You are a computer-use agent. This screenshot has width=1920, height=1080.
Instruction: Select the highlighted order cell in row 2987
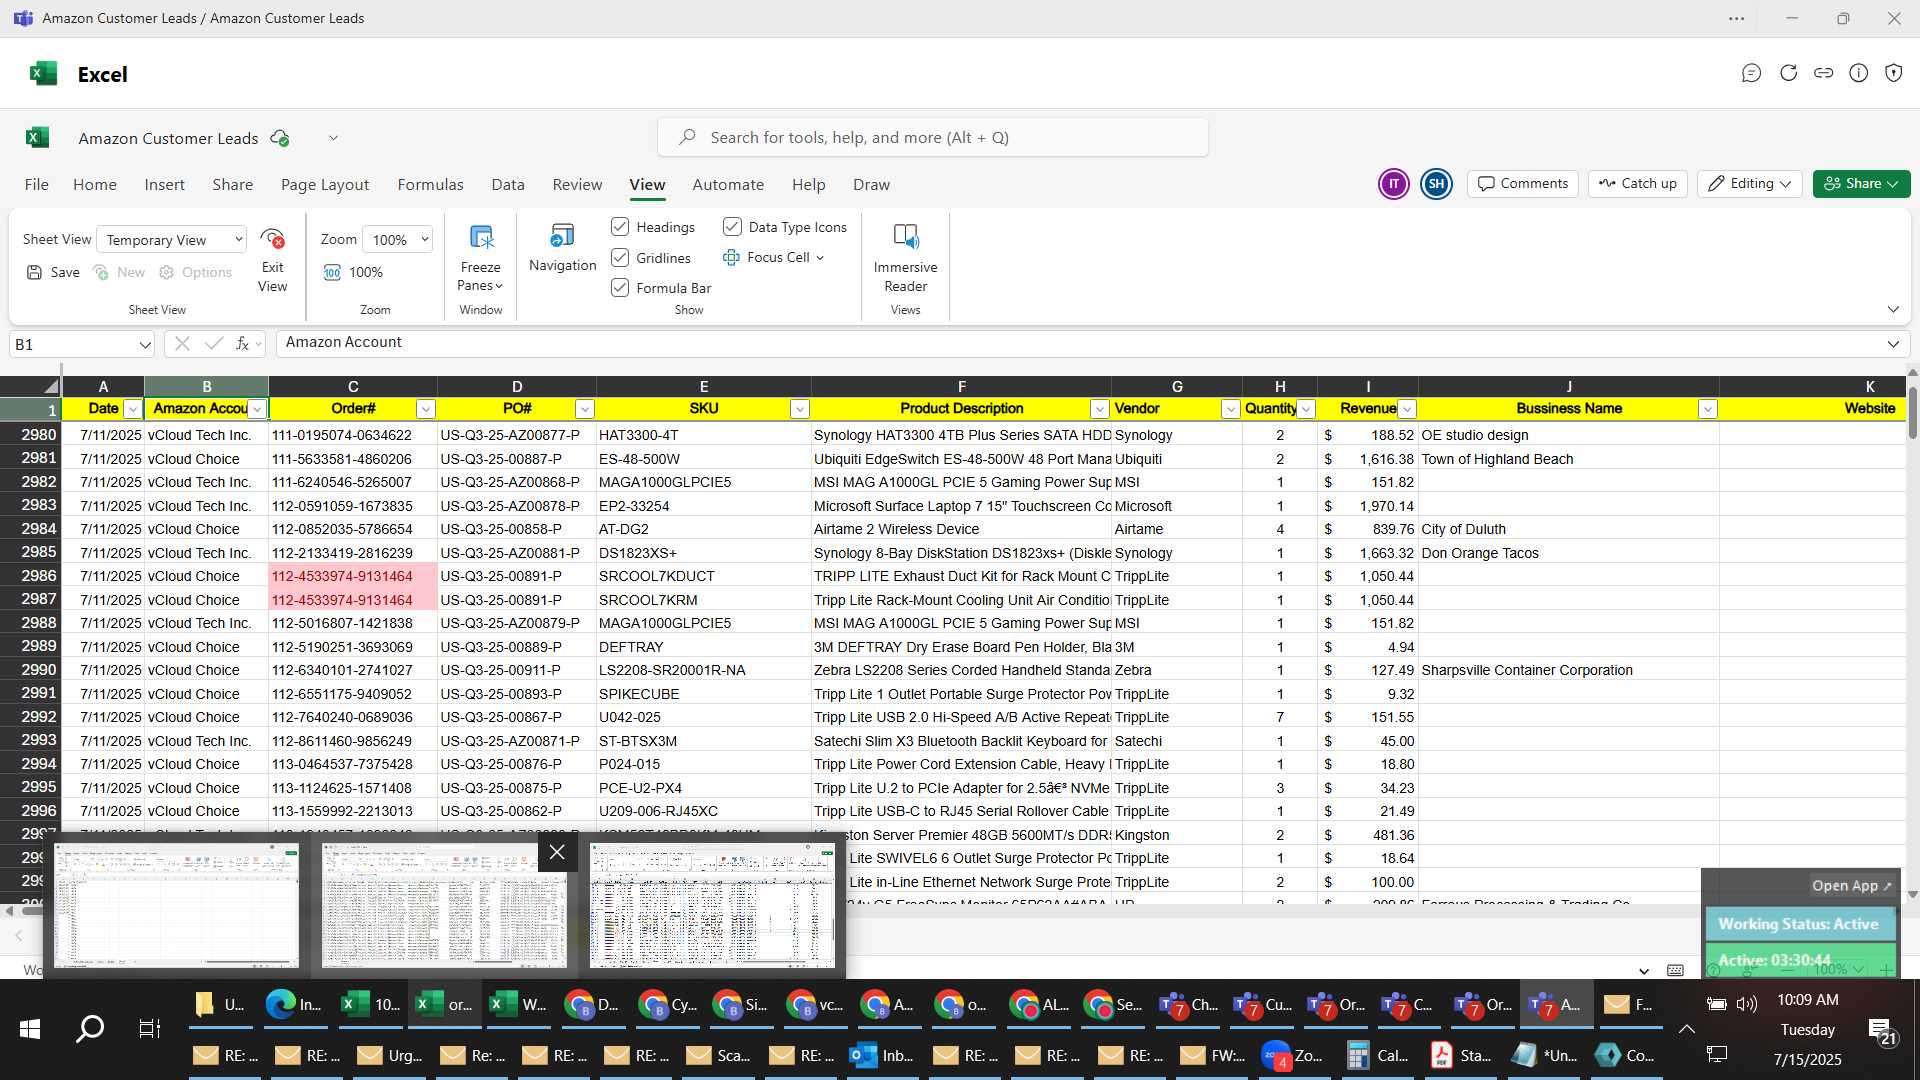pos(352,600)
